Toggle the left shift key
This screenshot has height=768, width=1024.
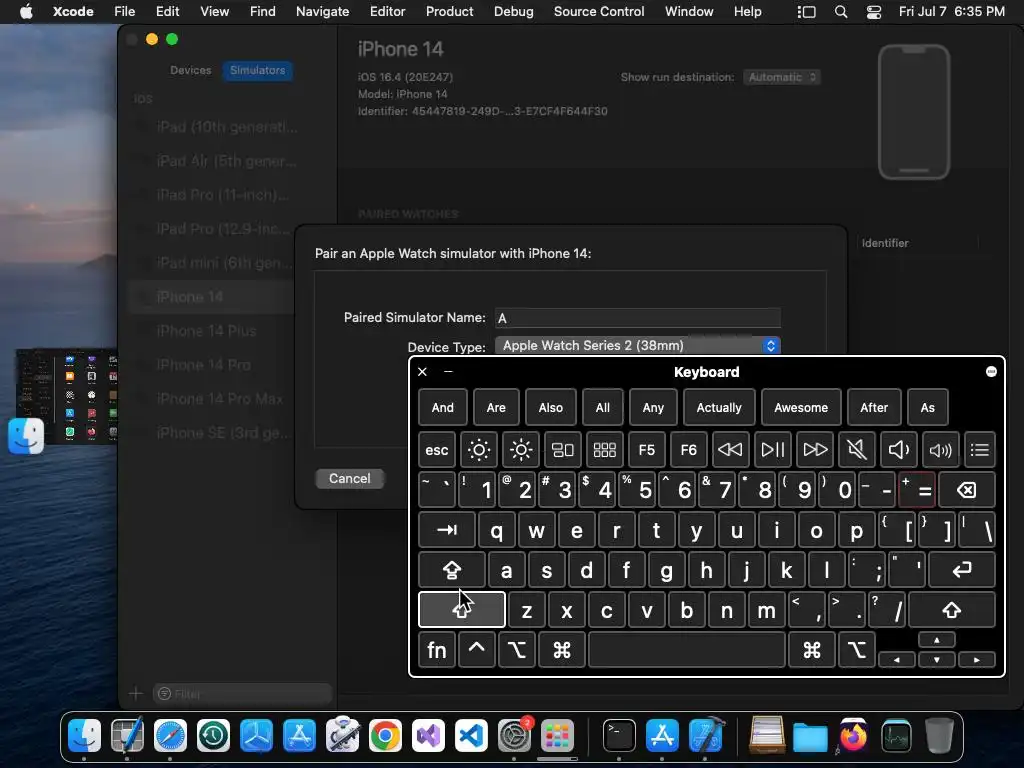click(x=462, y=610)
